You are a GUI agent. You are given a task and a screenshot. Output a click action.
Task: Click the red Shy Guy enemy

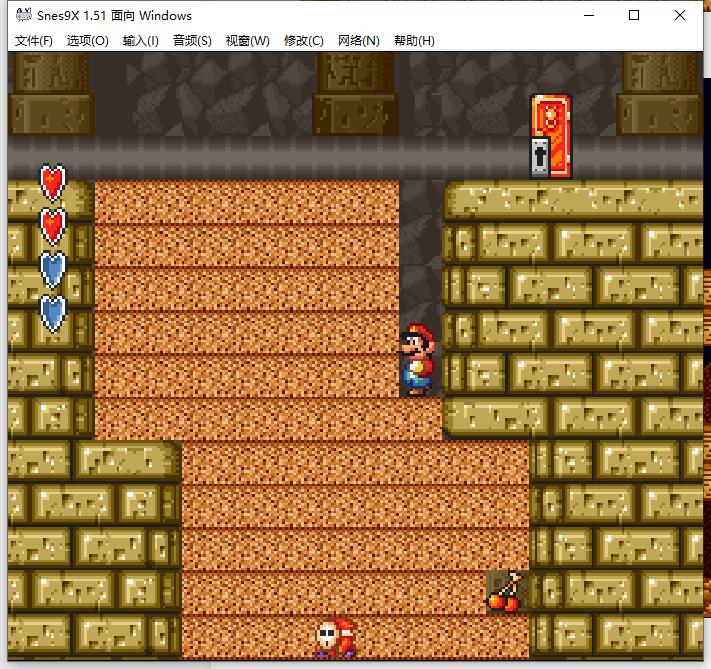tap(336, 637)
